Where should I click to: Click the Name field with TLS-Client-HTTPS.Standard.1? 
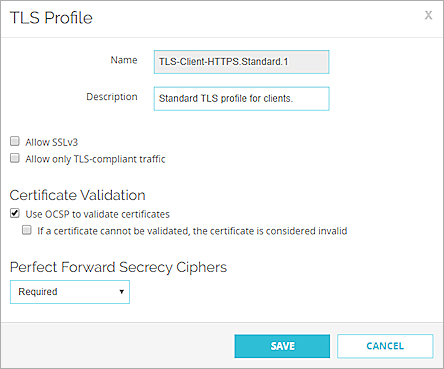(241, 62)
